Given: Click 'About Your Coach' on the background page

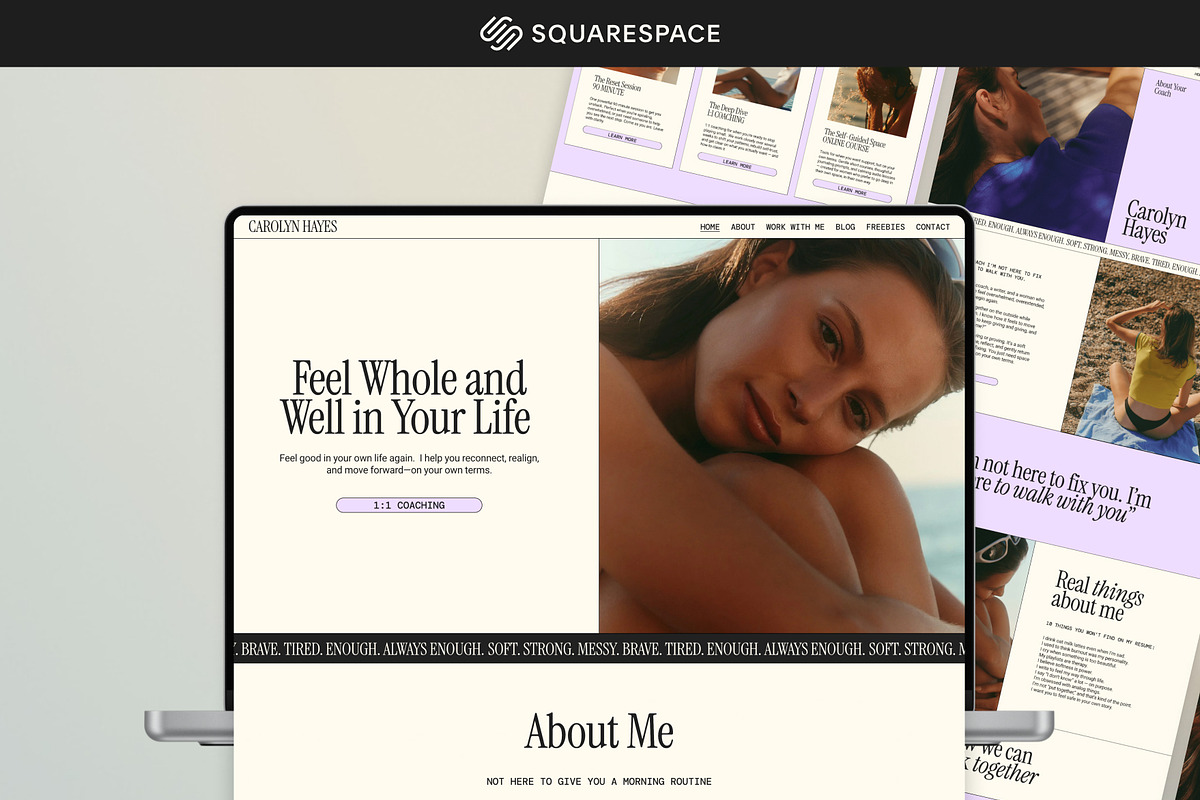Looking at the screenshot, I should point(1169,88).
